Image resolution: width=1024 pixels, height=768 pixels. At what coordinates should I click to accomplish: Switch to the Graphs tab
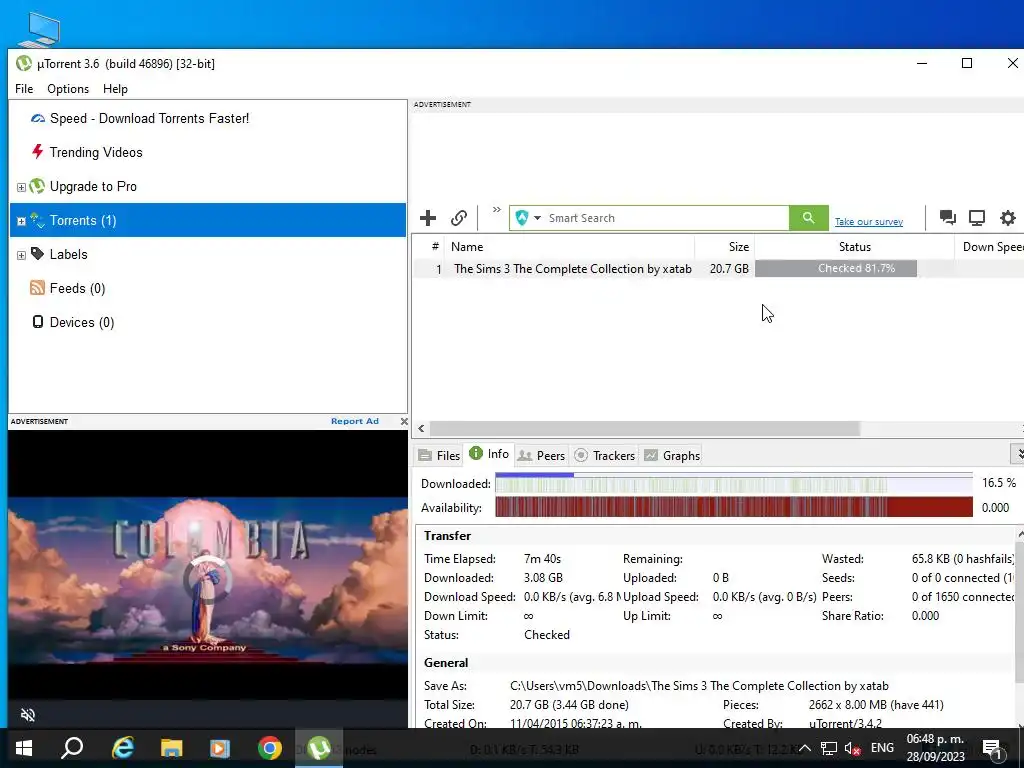(x=672, y=455)
